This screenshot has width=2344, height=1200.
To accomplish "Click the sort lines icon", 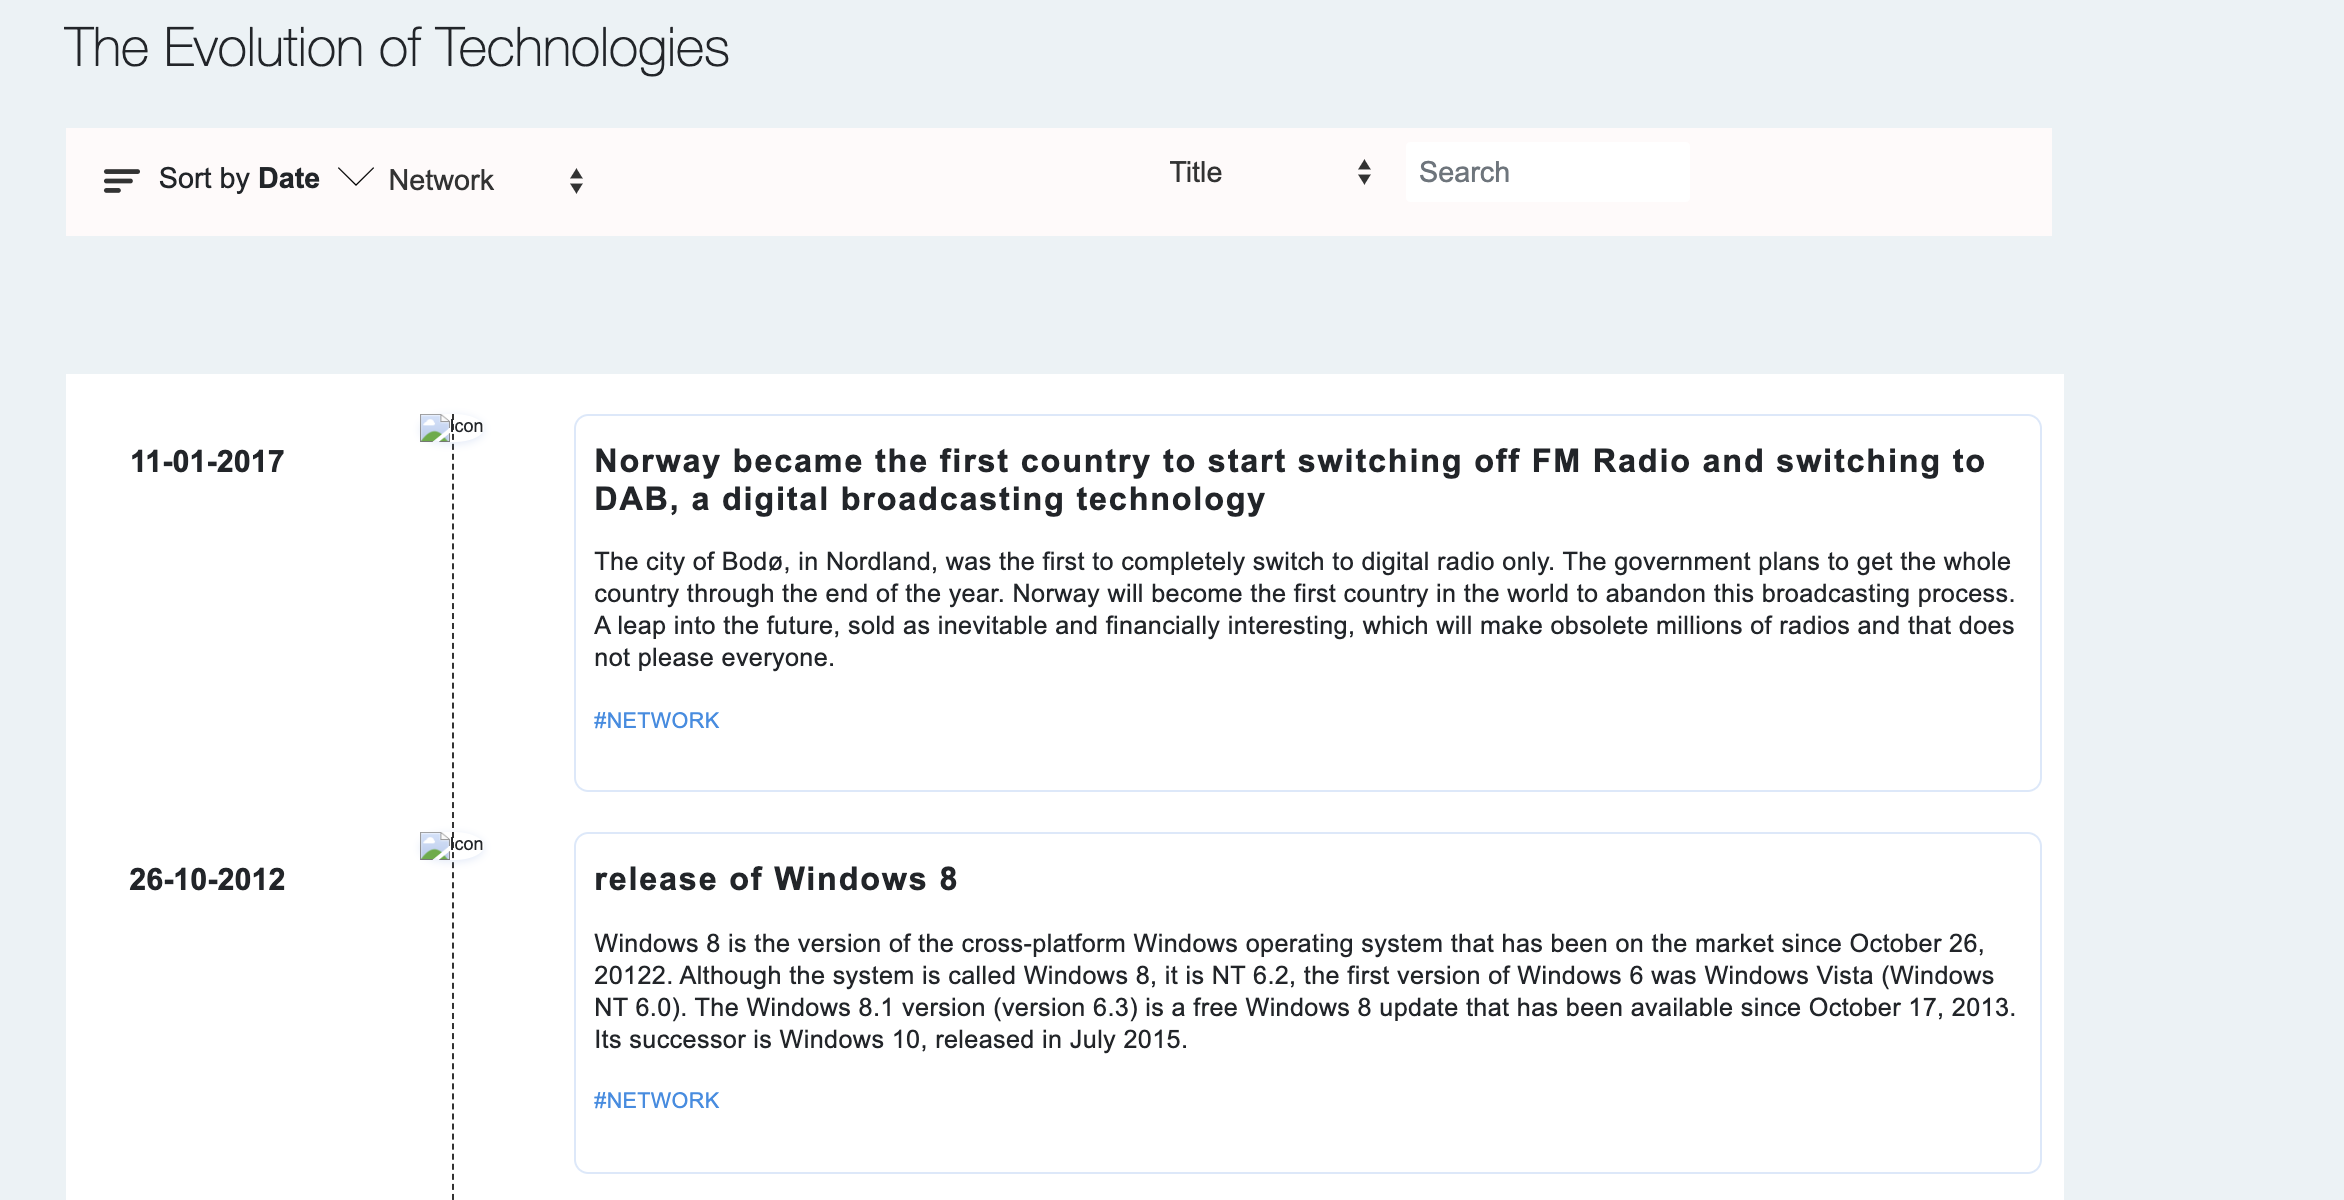I will click(121, 181).
